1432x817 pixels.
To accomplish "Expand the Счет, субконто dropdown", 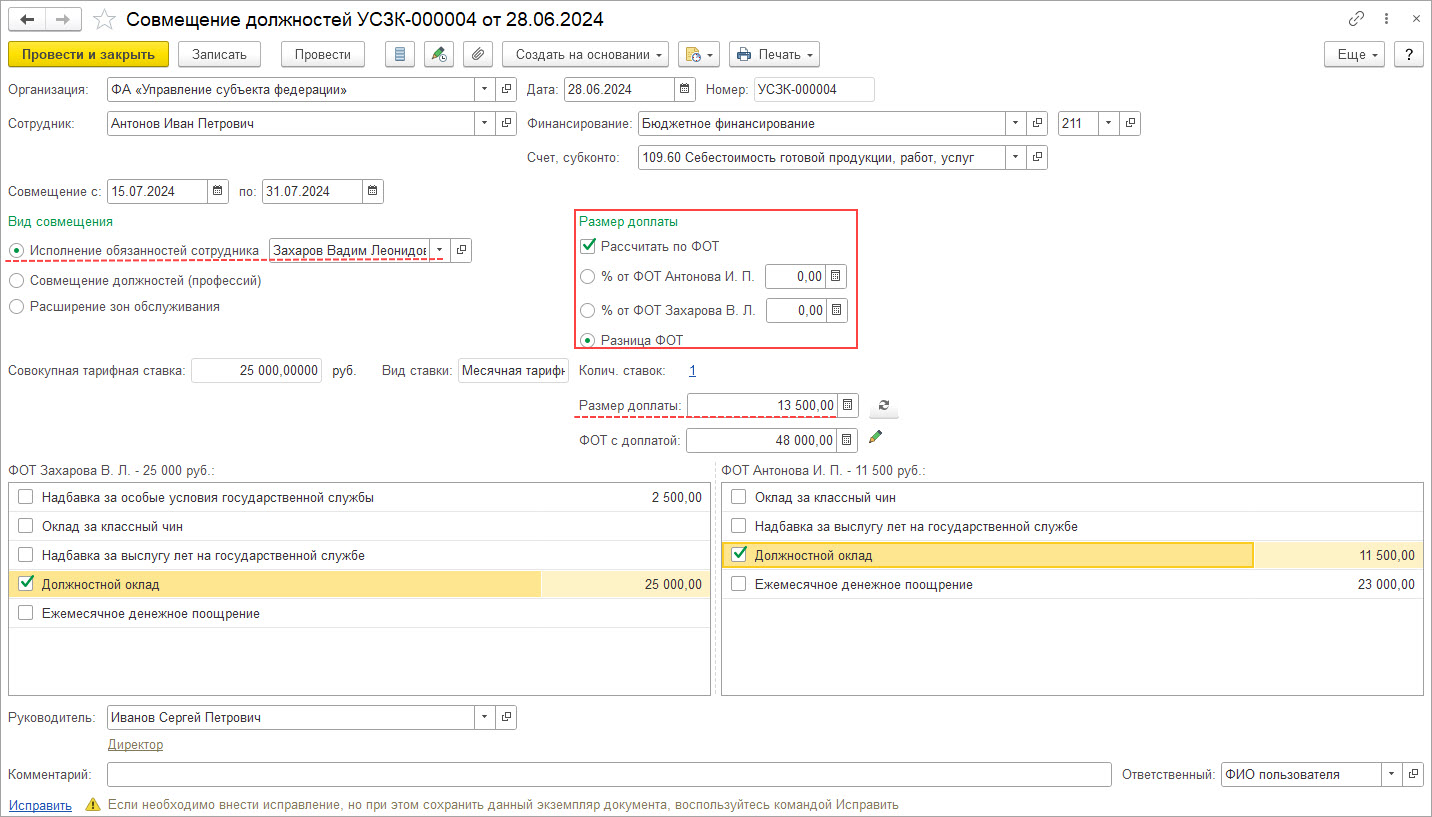I will coord(1016,157).
